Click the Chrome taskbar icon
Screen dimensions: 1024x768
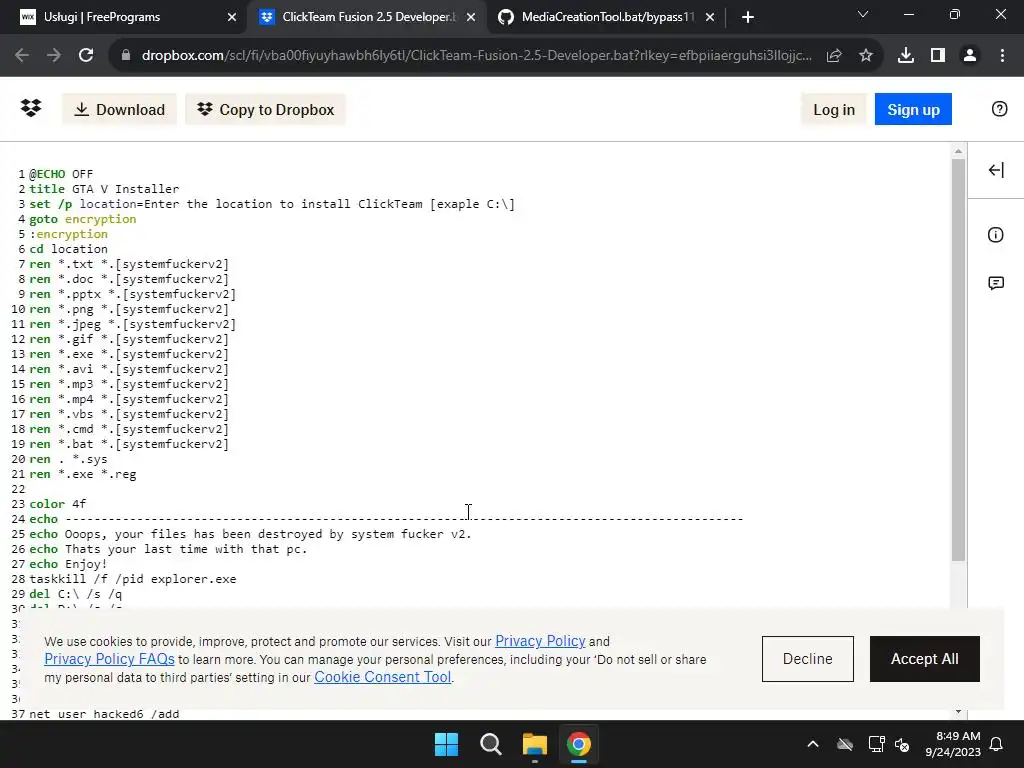pyautogui.click(x=578, y=744)
